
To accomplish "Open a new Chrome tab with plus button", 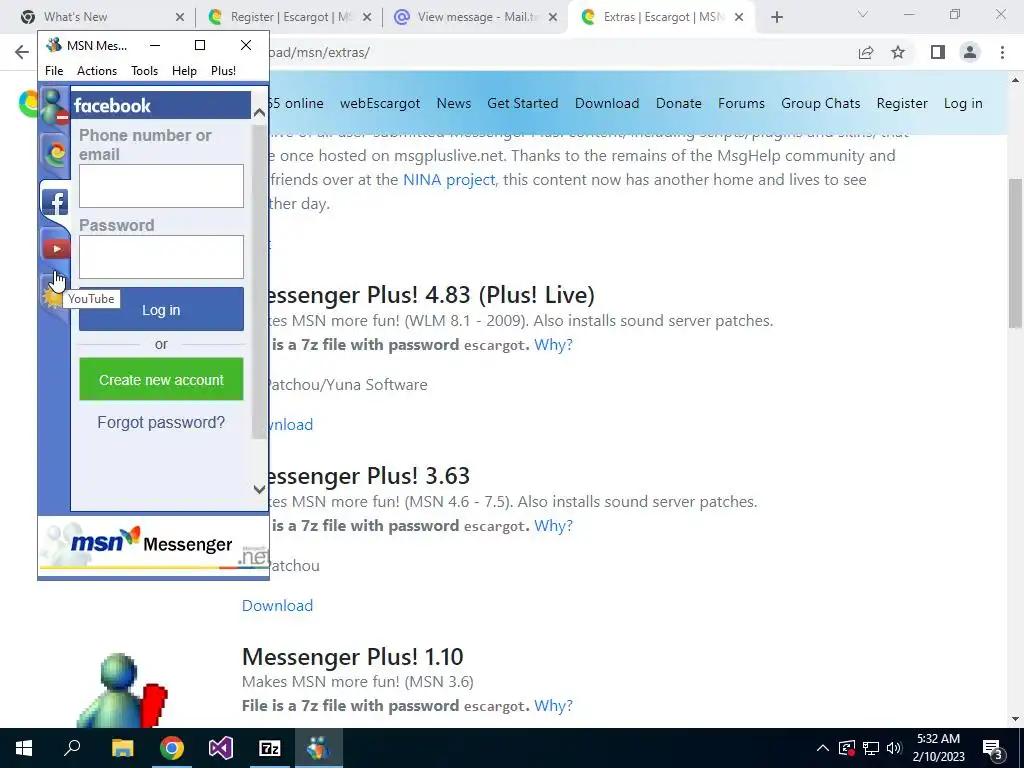I will click(x=776, y=17).
